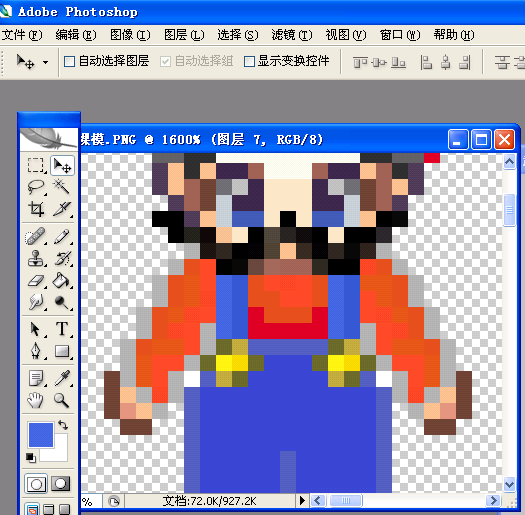This screenshot has width=525, height=515.
Task: Align left edges in options bar
Action: pyautogui.click(x=426, y=62)
